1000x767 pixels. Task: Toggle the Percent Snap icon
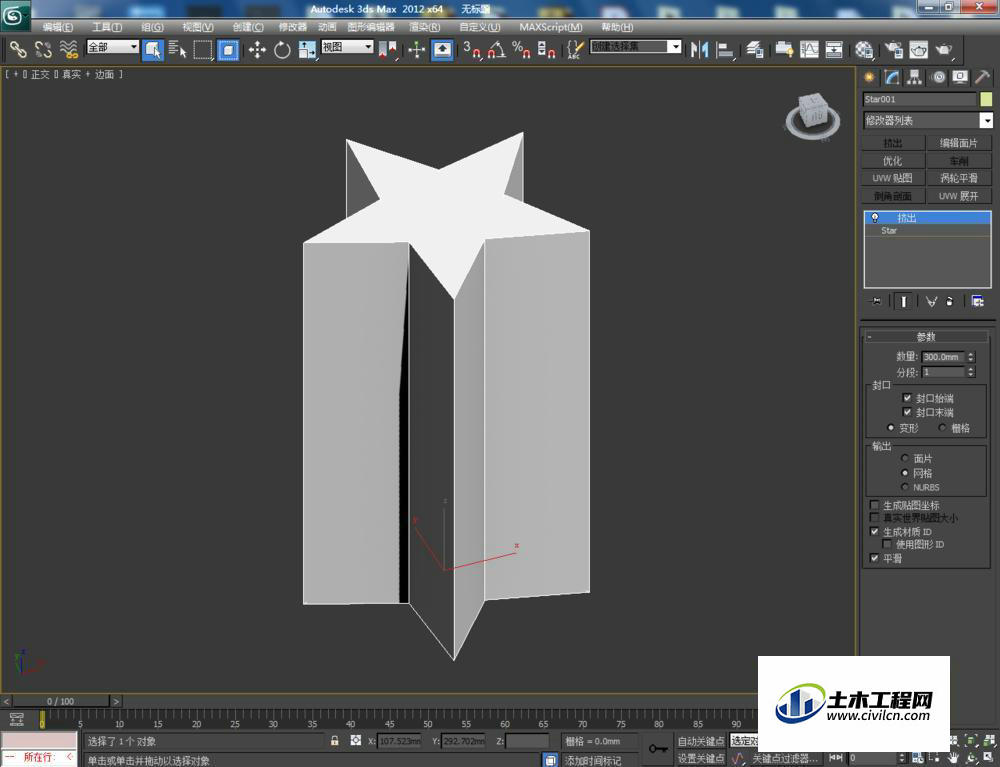(521, 49)
